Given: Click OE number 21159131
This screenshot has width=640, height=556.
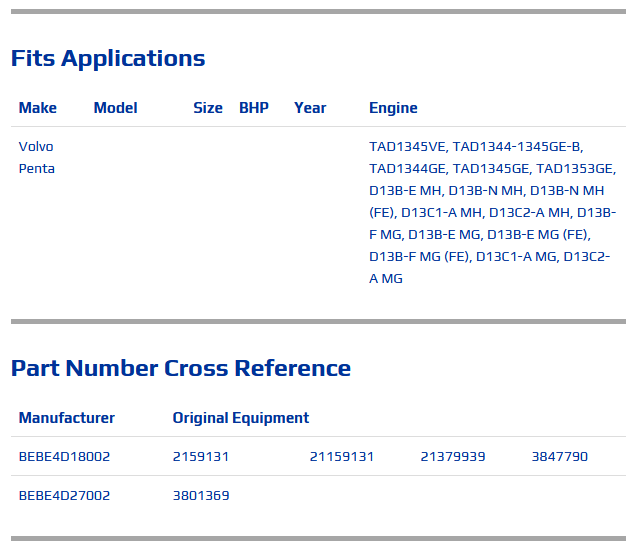Looking at the screenshot, I should (342, 456).
